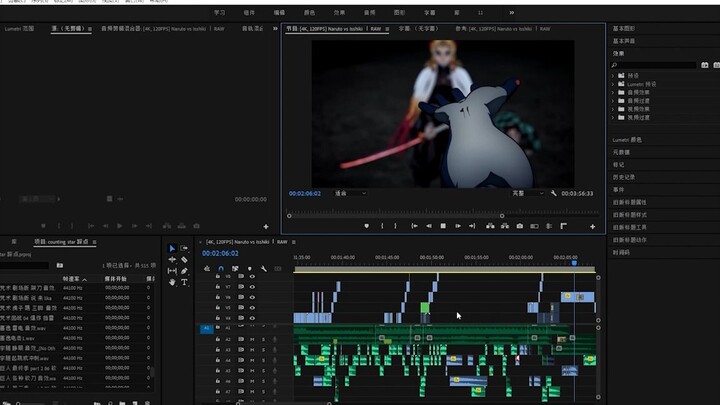Open timeline display settings wrench

coord(264,269)
